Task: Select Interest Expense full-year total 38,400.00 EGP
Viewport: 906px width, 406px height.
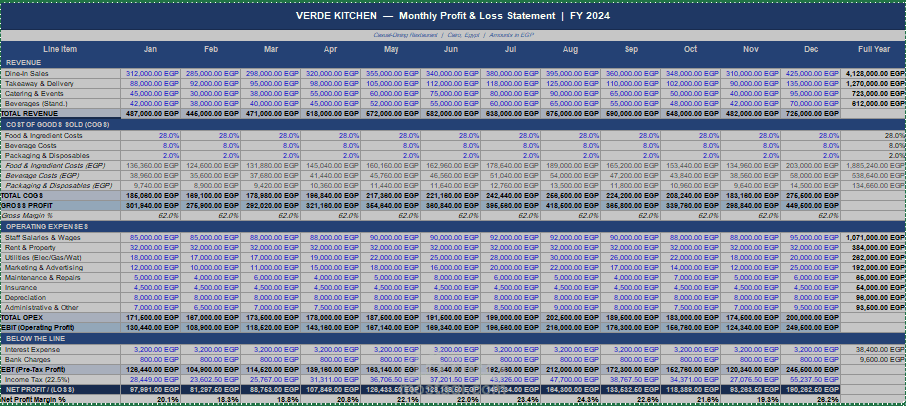Action: pos(873,349)
